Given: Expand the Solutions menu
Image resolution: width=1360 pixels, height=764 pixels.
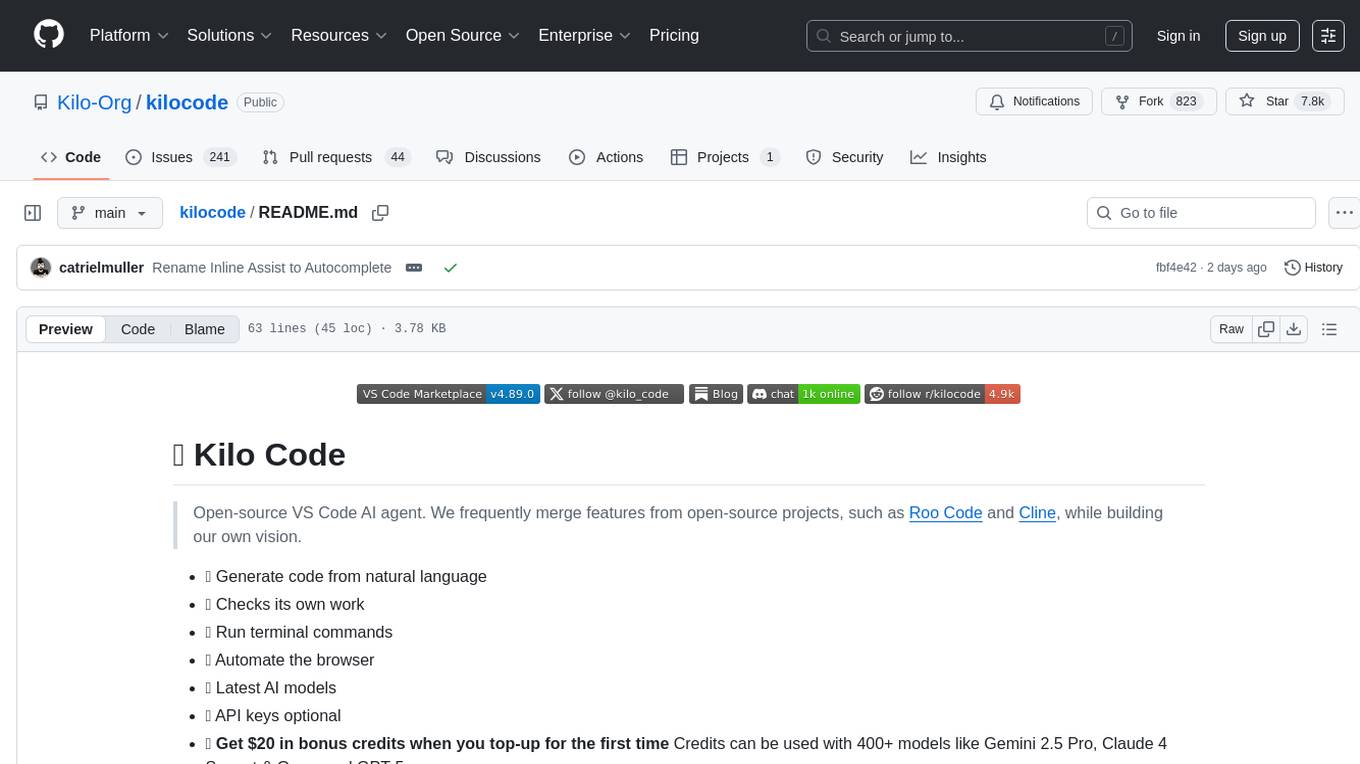Looking at the screenshot, I should pyautogui.click(x=230, y=35).
